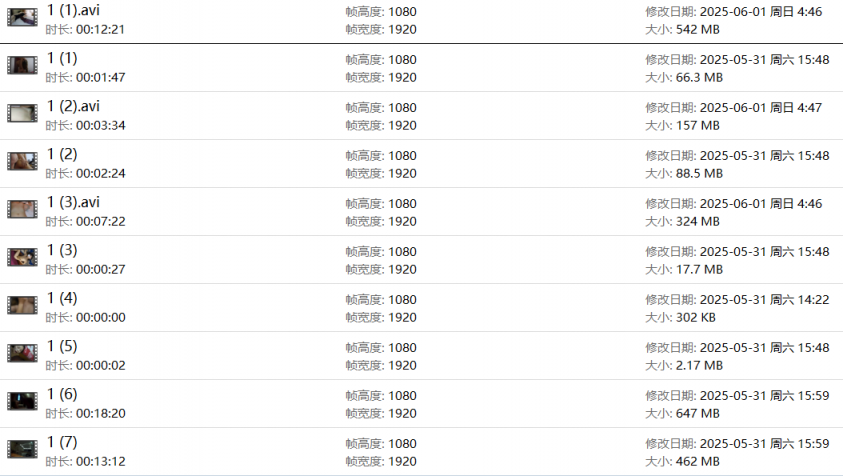Select the 1 (2) file thumbnail icon
The height and width of the screenshot is (476, 843).
(x=22, y=161)
